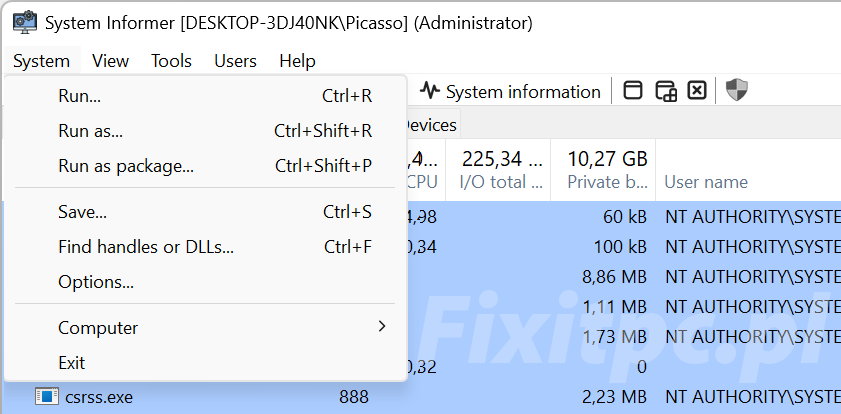Open the Help menu
This screenshot has width=841, height=414.
click(297, 61)
